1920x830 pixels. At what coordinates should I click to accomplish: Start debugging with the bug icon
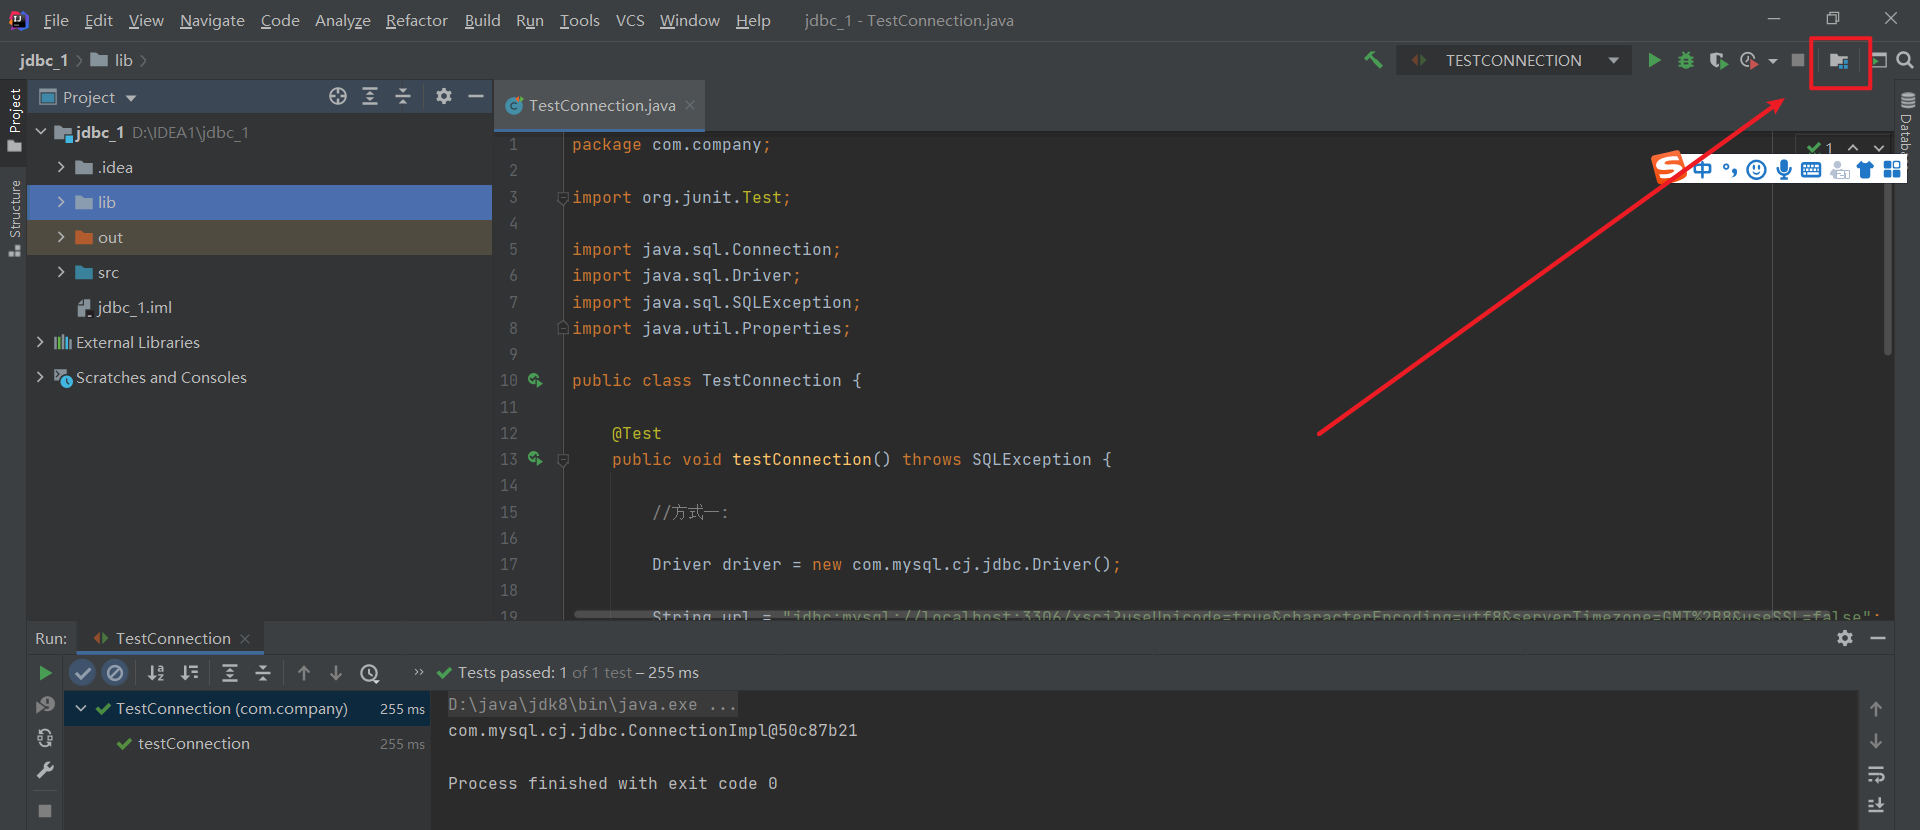tap(1686, 60)
